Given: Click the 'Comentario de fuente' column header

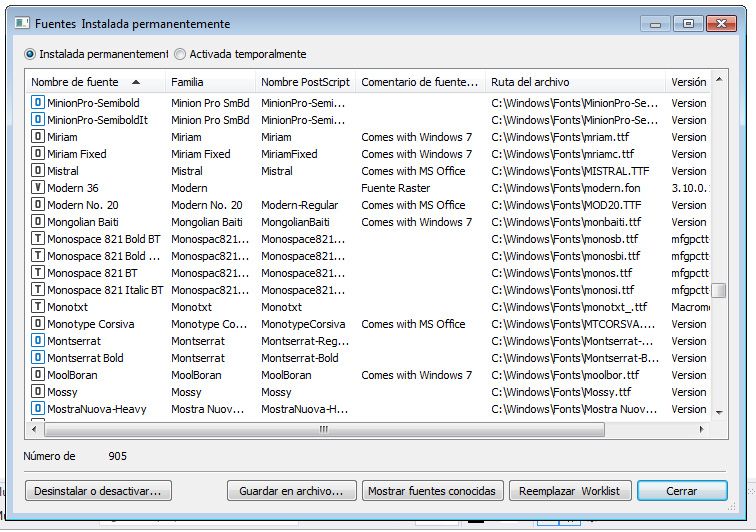Looking at the screenshot, I should pyautogui.click(x=419, y=82).
